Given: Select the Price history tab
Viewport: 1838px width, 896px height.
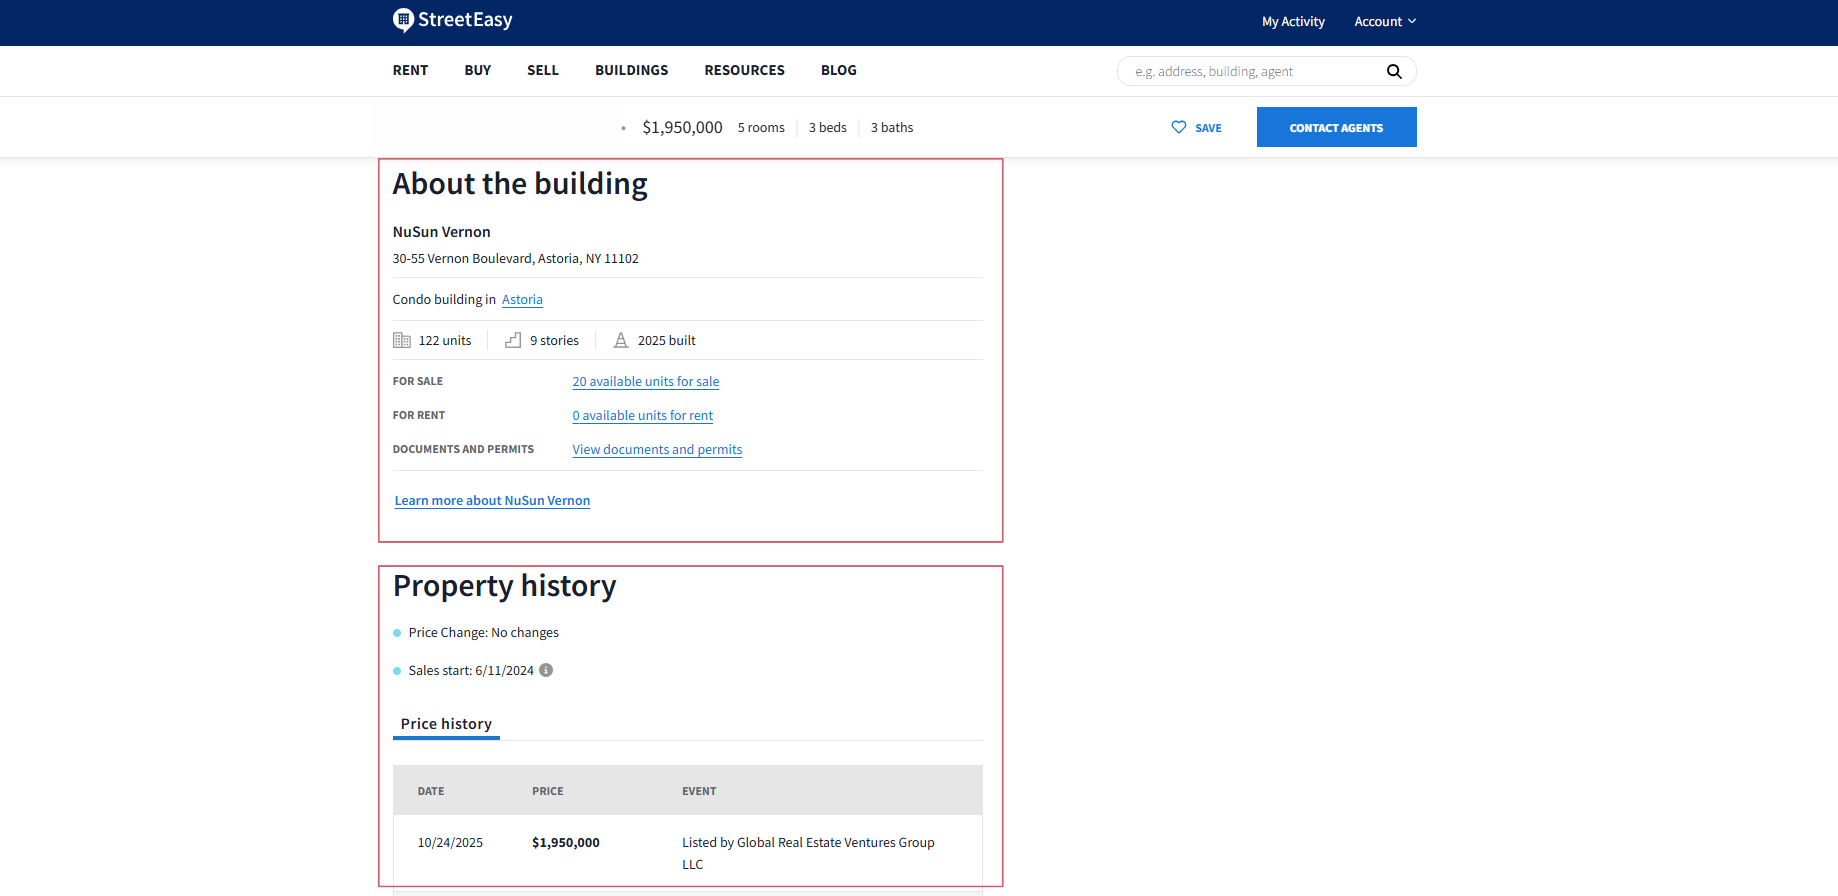Looking at the screenshot, I should tap(446, 724).
